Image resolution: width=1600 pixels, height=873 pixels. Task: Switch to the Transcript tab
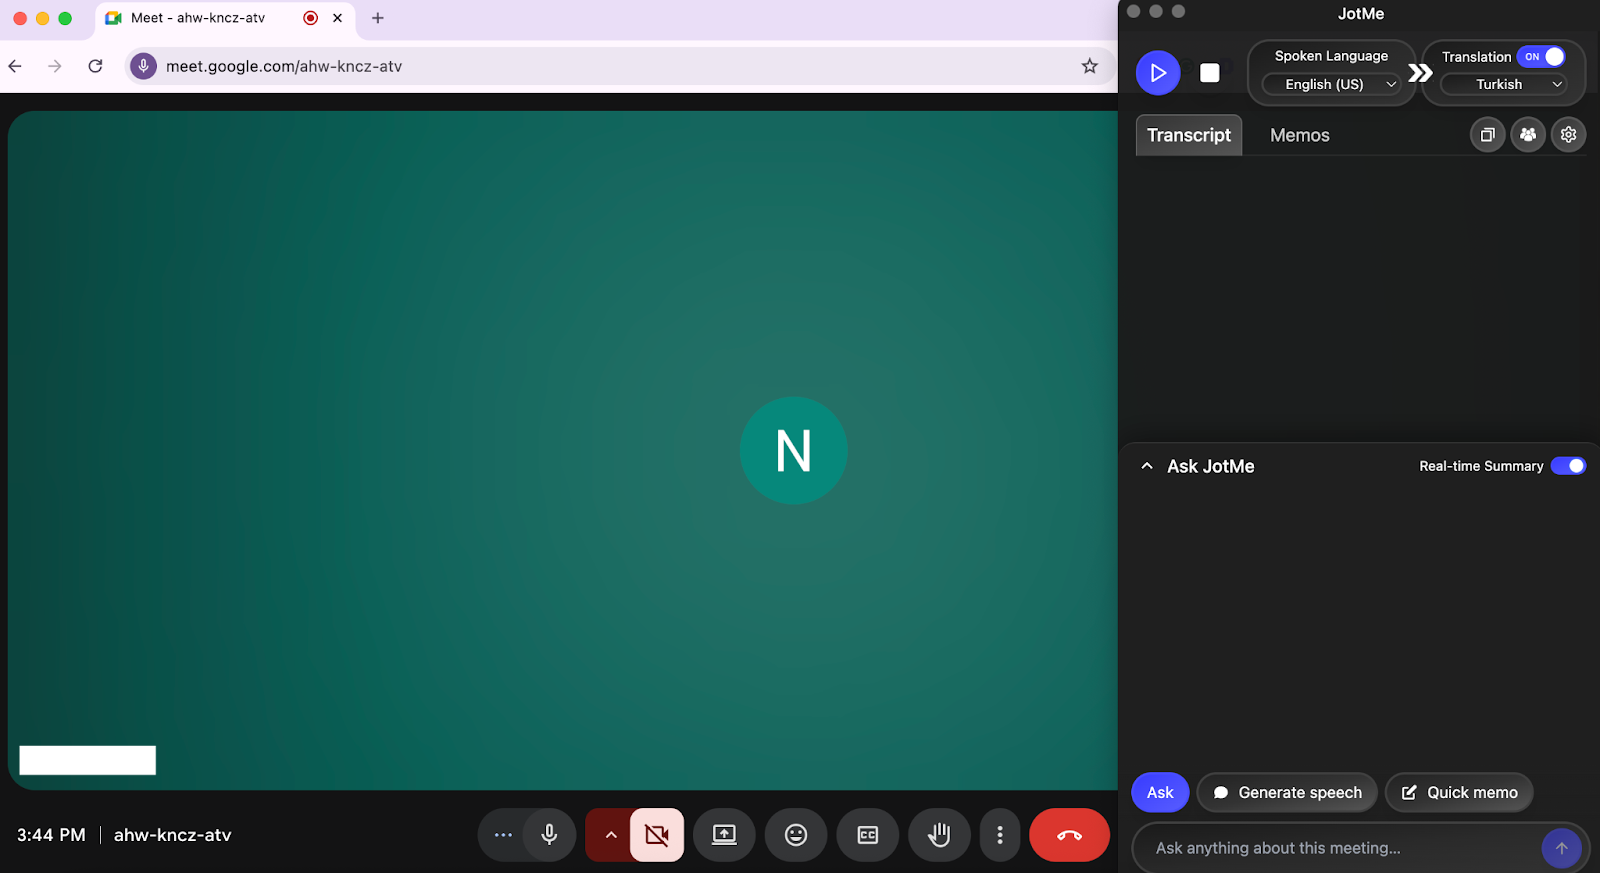coord(1189,135)
